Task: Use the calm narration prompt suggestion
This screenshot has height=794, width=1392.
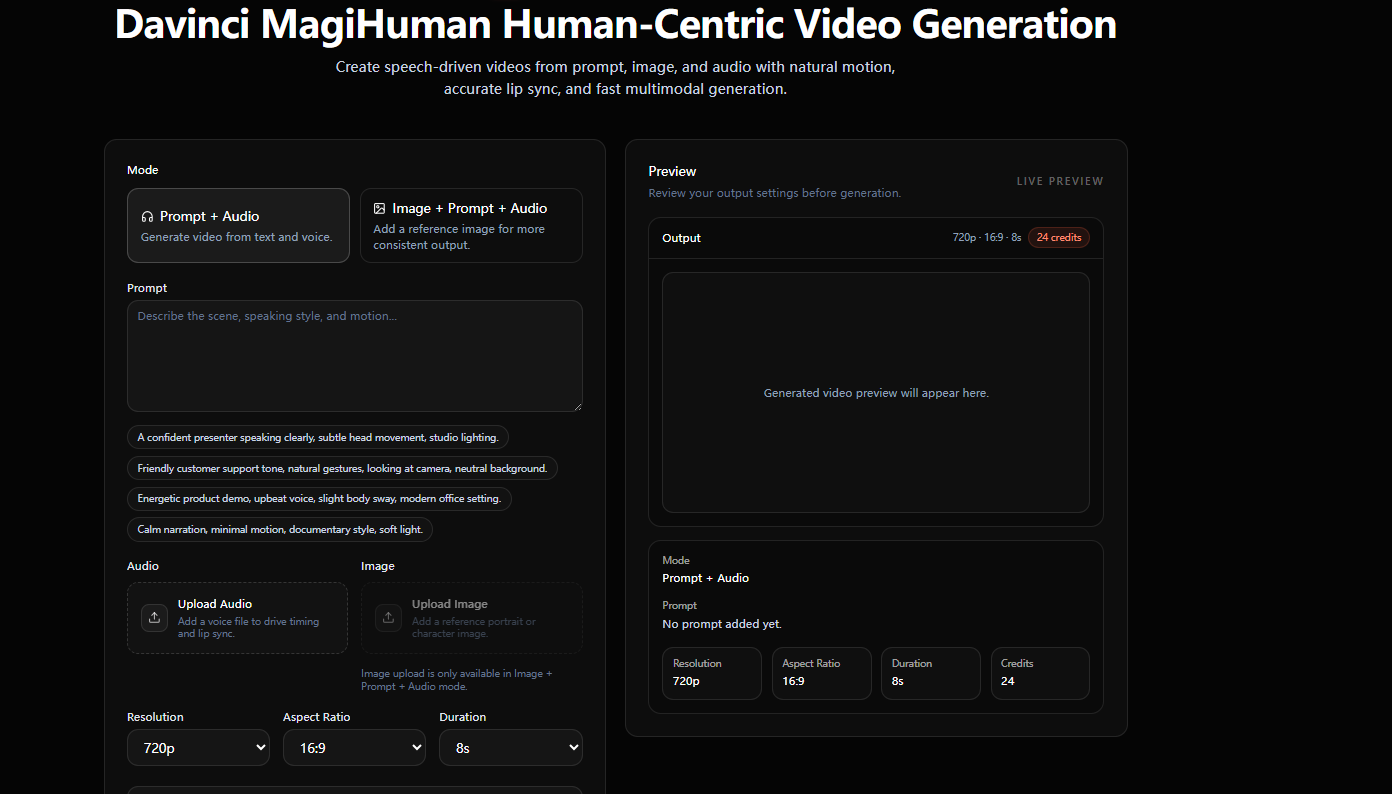Action: click(280, 529)
